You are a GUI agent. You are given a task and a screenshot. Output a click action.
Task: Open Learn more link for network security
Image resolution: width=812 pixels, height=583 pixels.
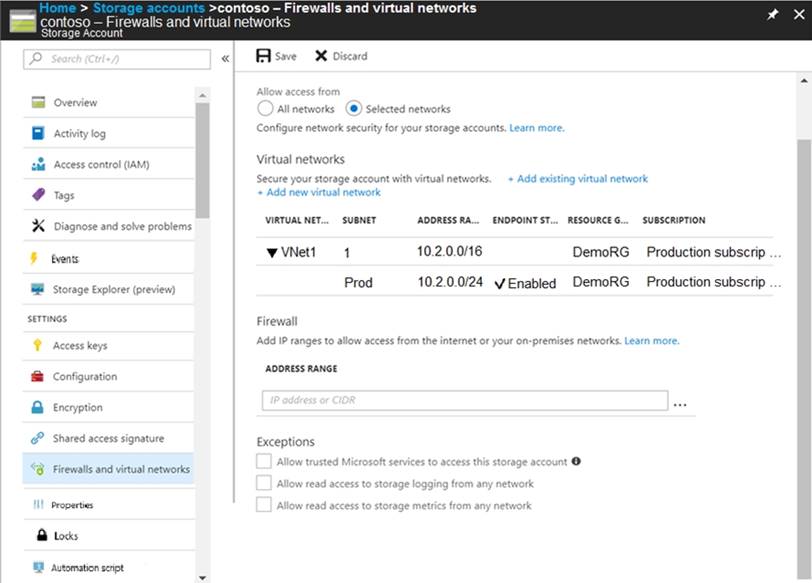coord(536,128)
